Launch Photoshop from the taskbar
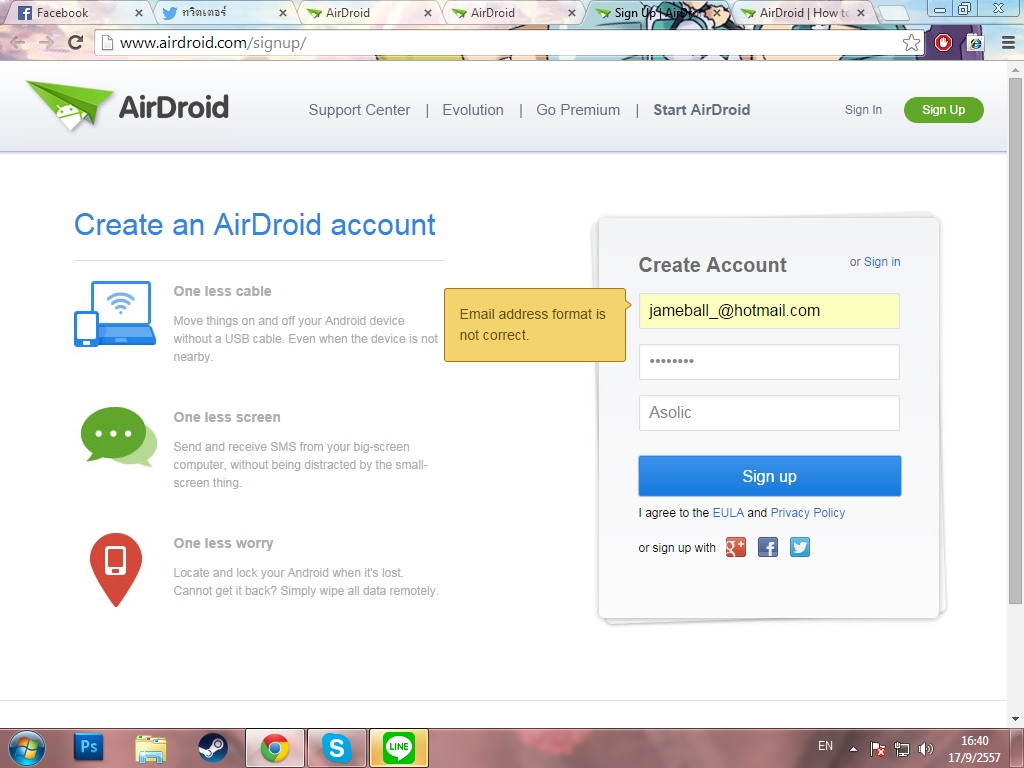1024x768 pixels. 88,746
